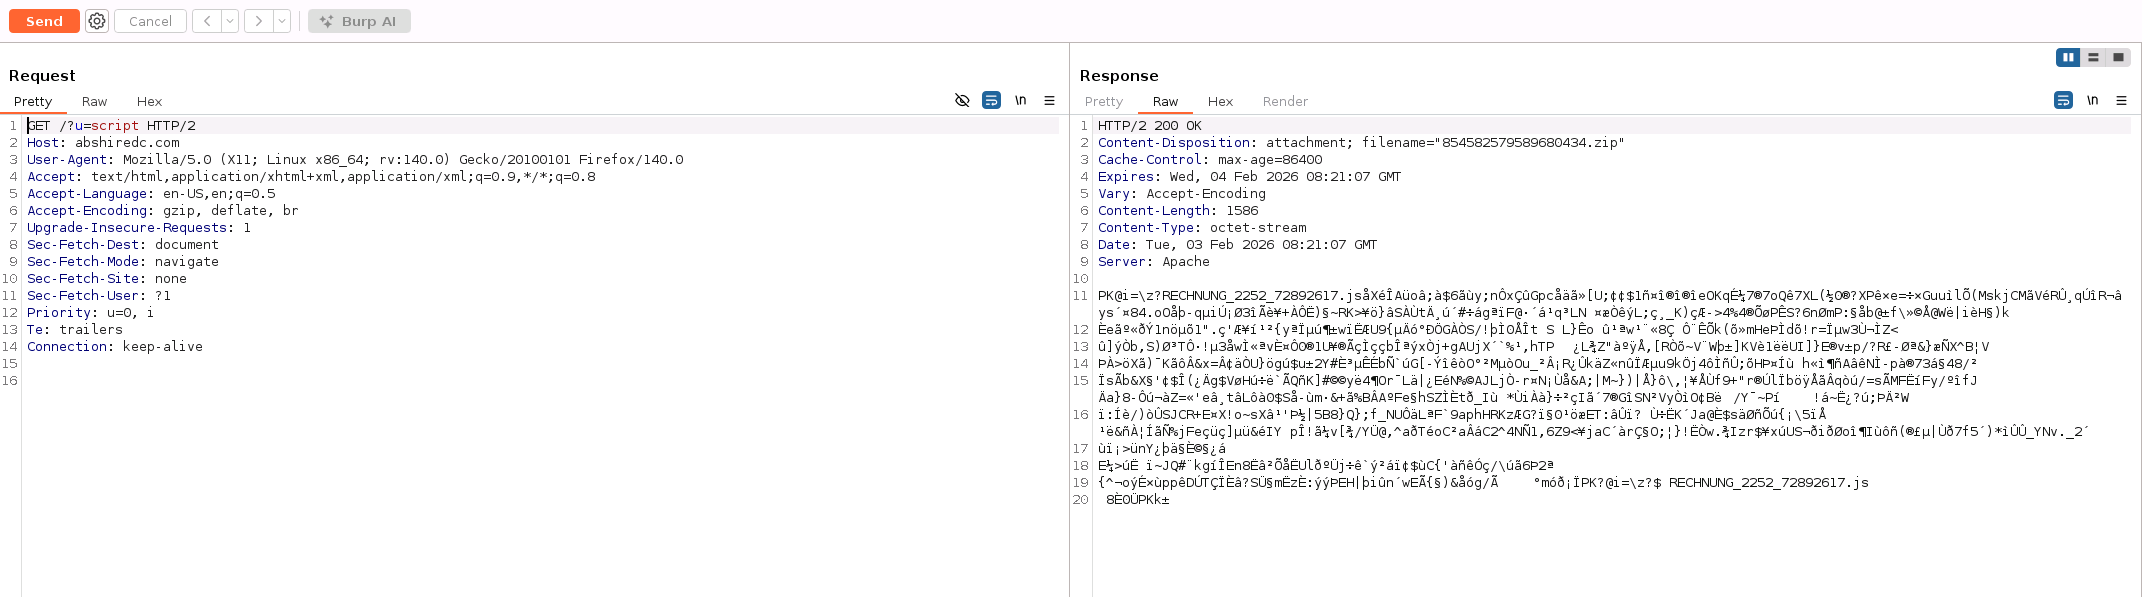Go forward to next request in history
2142x597 pixels.
(259, 21)
